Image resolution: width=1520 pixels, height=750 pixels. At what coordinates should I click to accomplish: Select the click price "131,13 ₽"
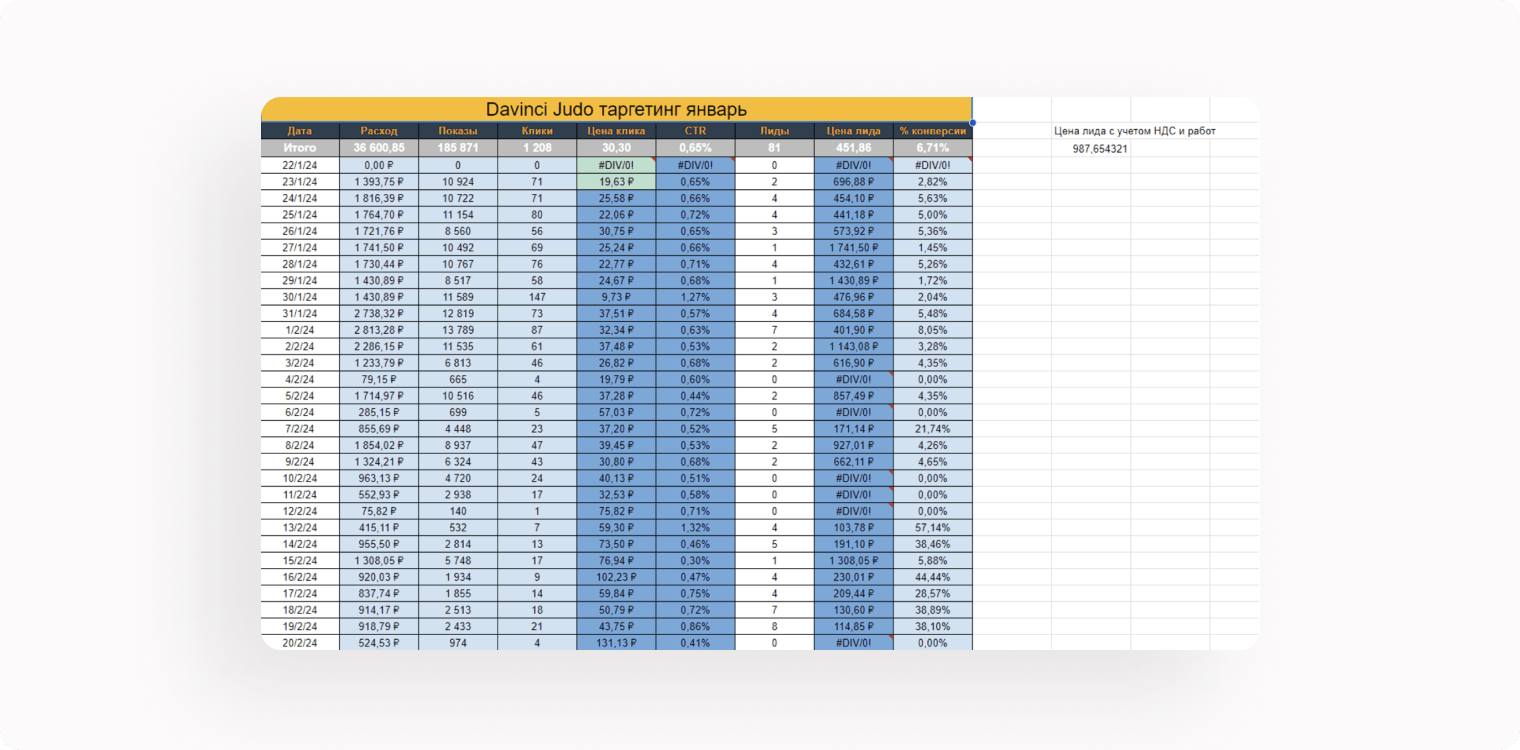616,643
